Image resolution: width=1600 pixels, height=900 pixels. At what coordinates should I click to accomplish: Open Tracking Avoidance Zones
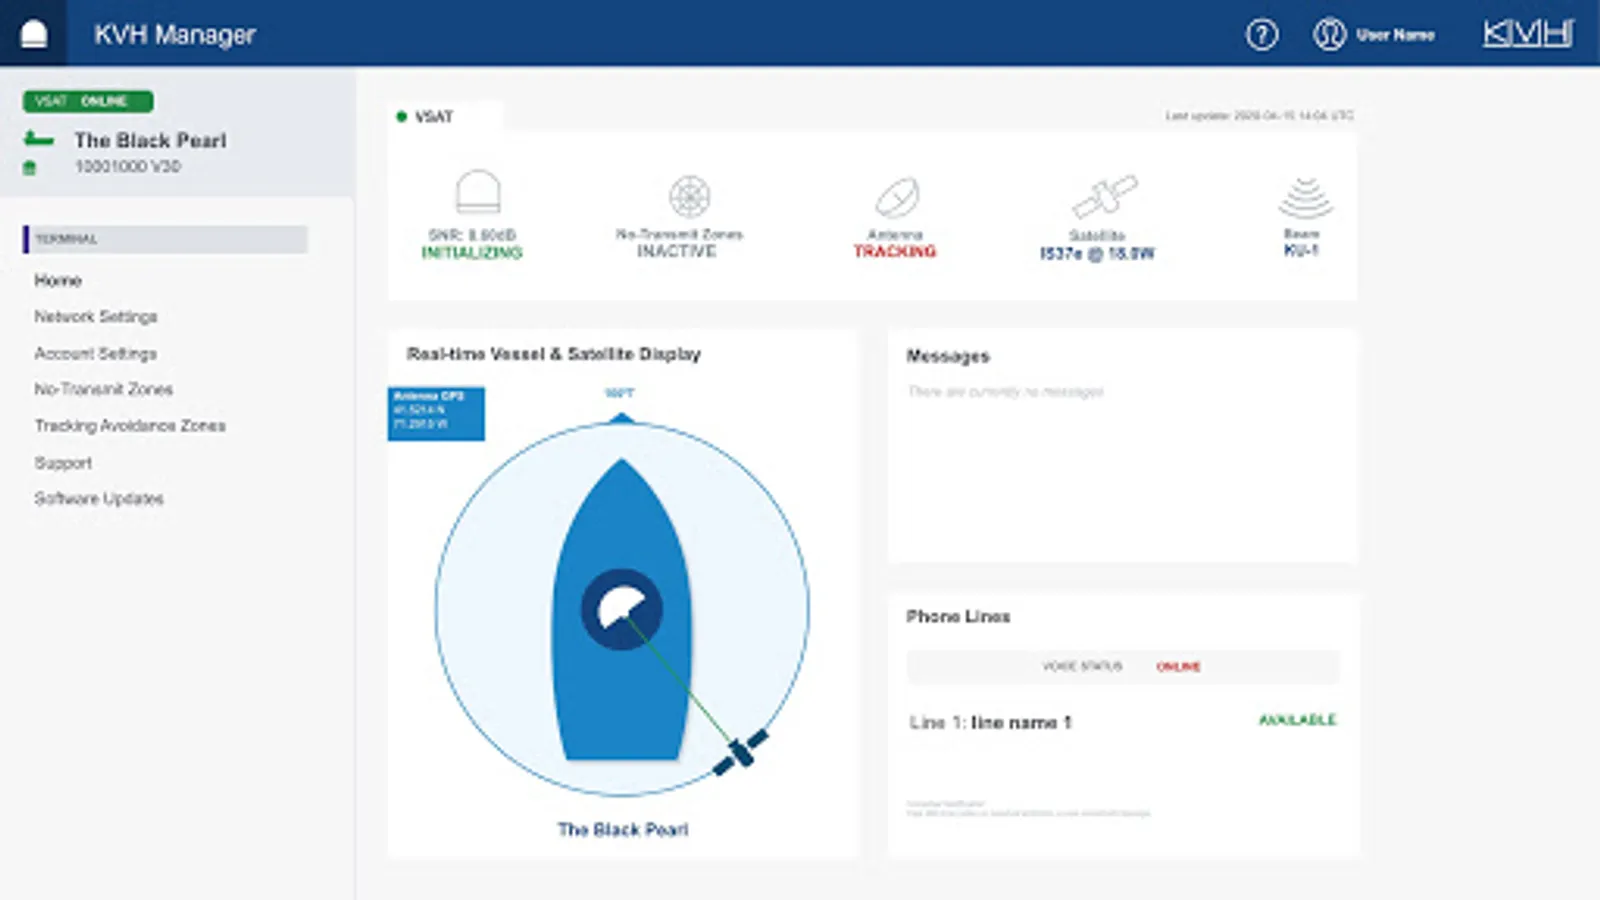130,426
